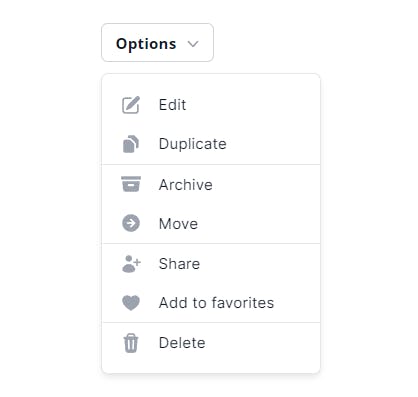This screenshot has width=418, height=397.
Task: Click the trash can Delete icon
Action: click(x=131, y=343)
